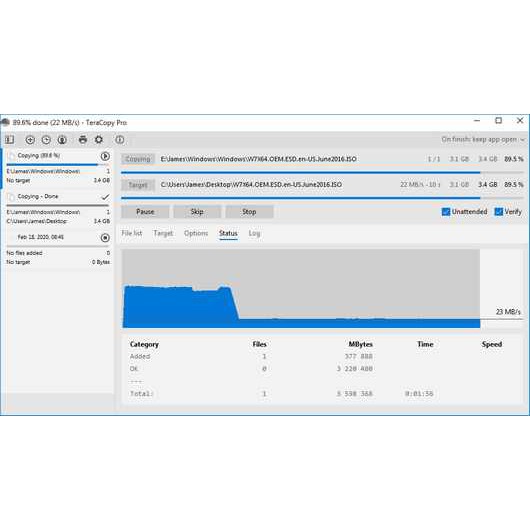Viewport: 530px width, 530px height.
Task: Click the Time column header
Action: click(425, 344)
